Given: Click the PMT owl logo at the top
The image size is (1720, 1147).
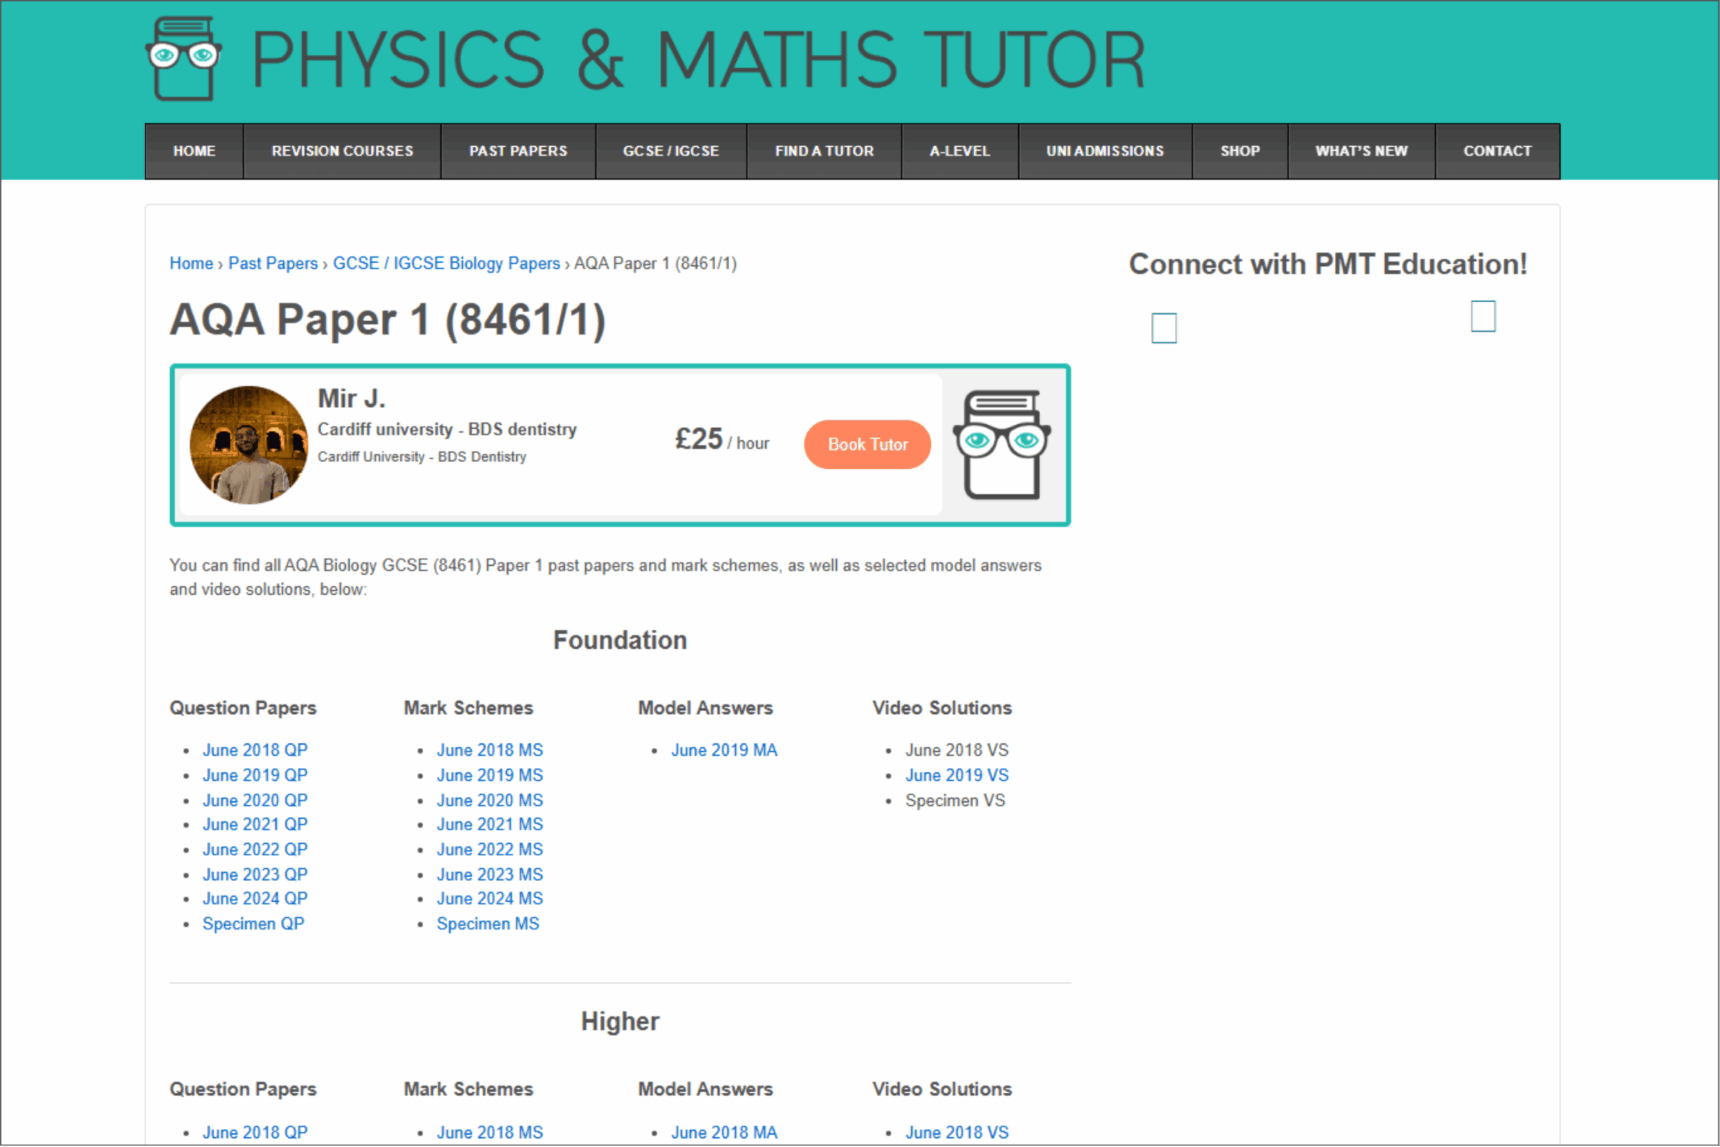Looking at the screenshot, I should pos(183,57).
